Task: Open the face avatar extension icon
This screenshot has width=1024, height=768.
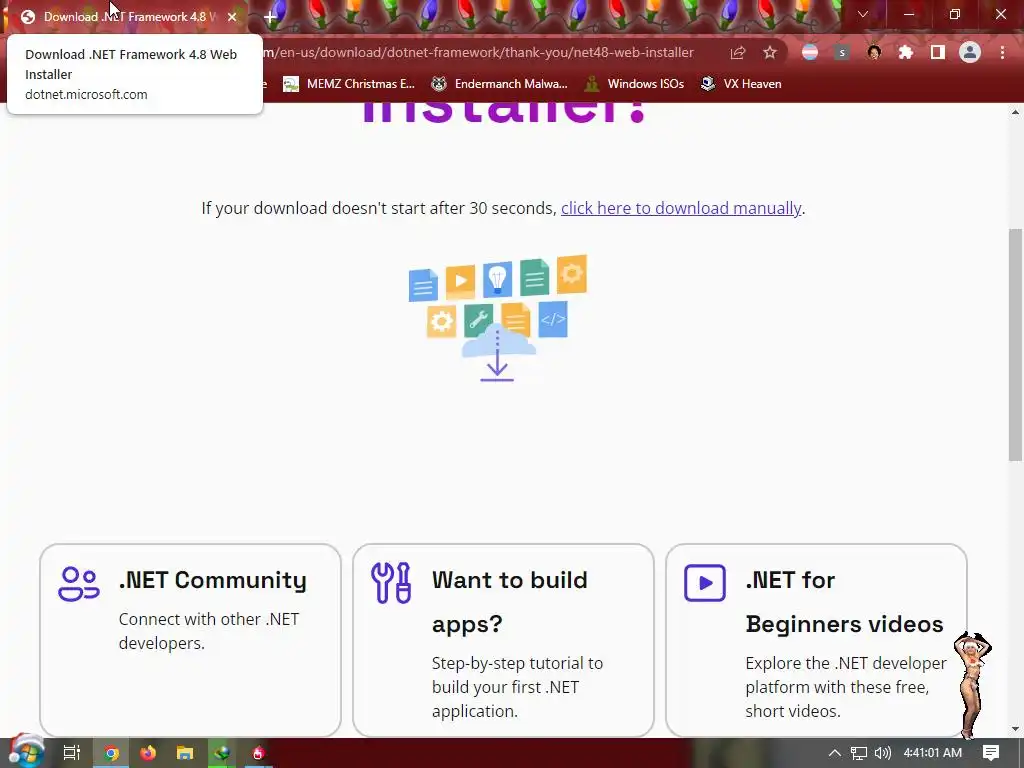Action: (874, 53)
